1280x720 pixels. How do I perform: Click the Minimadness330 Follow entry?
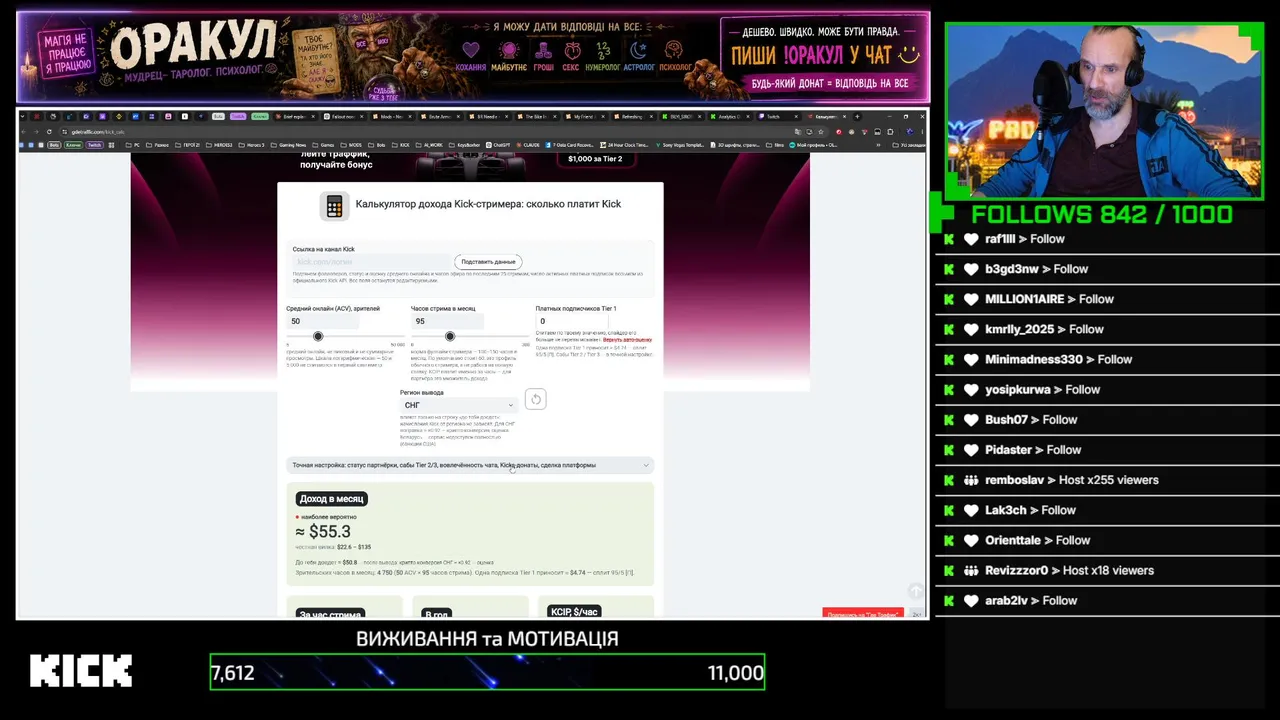coord(1058,359)
